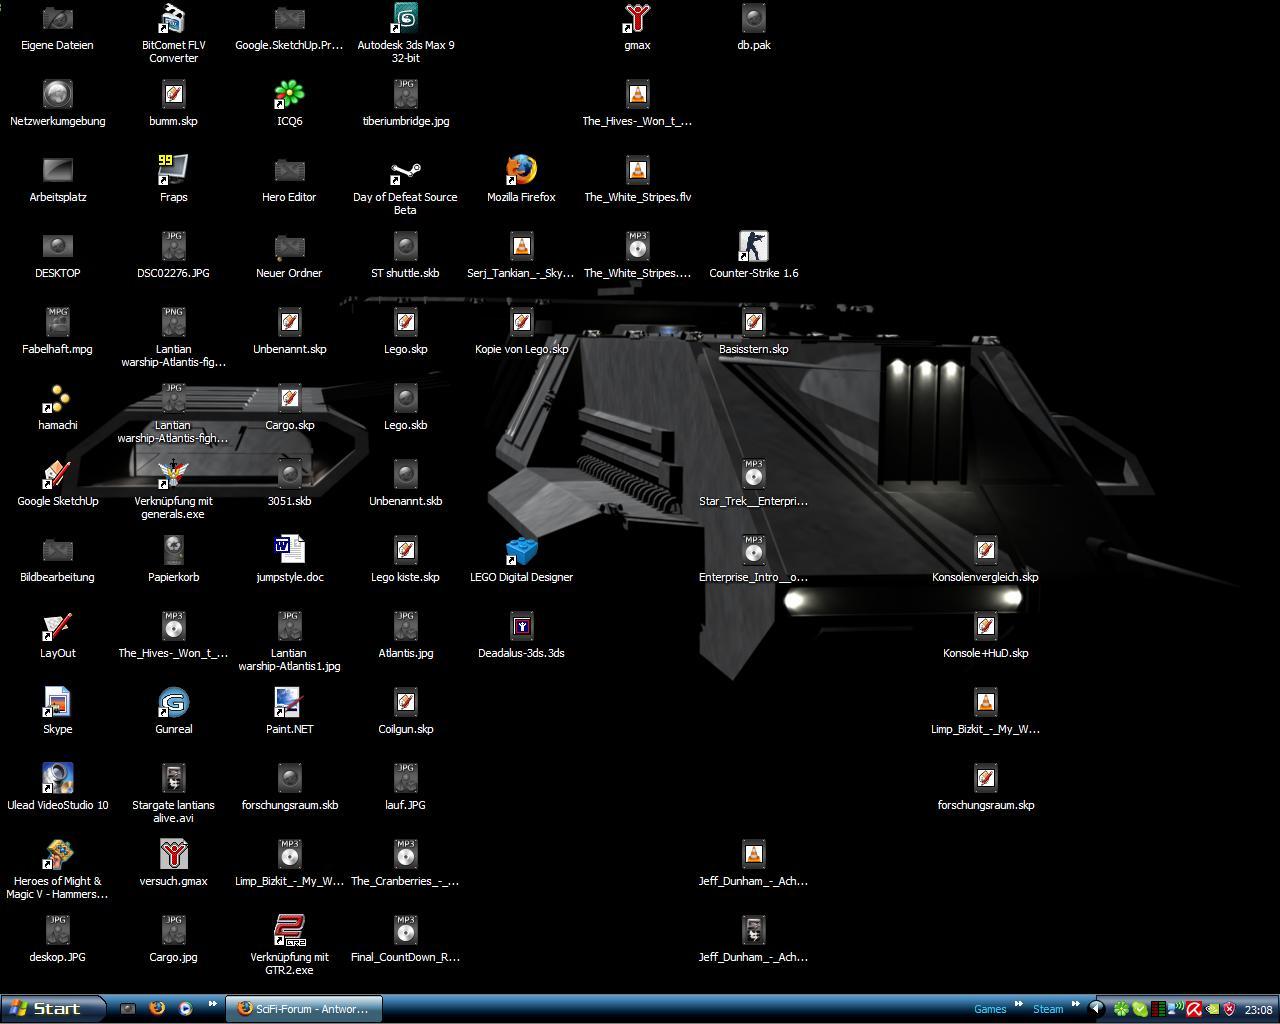The width and height of the screenshot is (1280, 1024).
Task: Click the Windows security alert shield in tray
Action: (x=1229, y=1009)
